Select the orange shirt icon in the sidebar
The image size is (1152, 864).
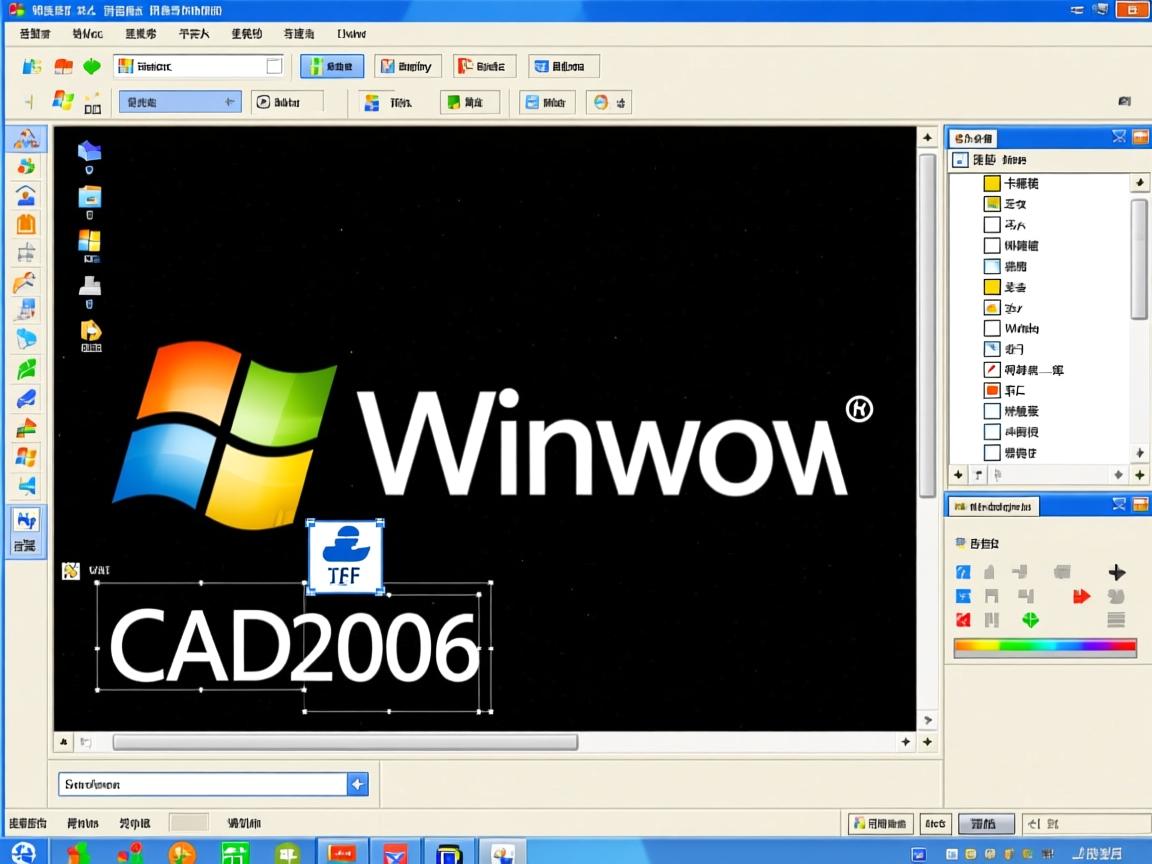click(x=25, y=224)
